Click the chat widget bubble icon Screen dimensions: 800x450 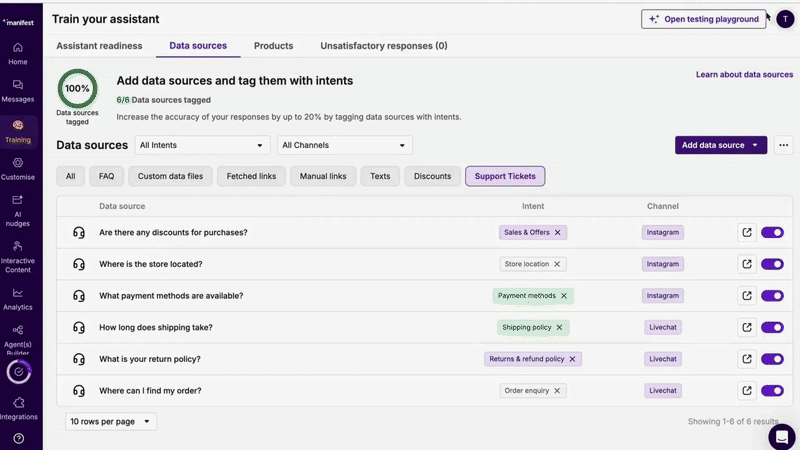click(782, 437)
